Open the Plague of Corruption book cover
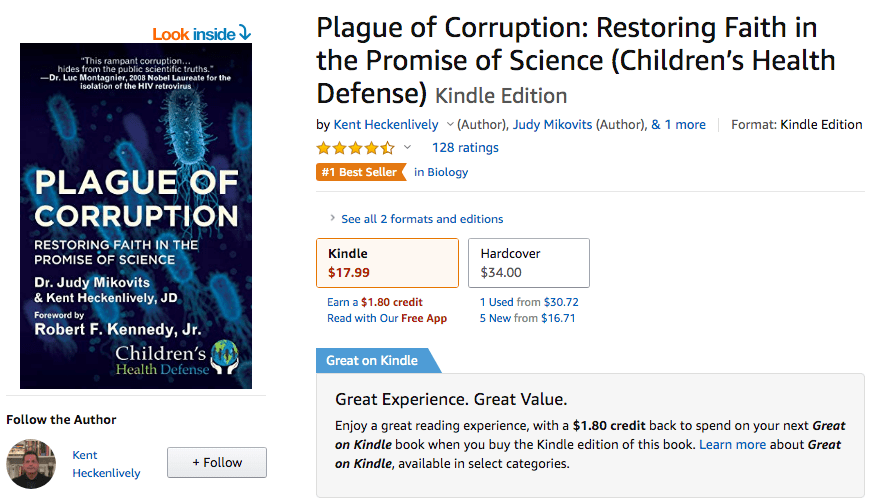The image size is (883, 501). [x=136, y=215]
